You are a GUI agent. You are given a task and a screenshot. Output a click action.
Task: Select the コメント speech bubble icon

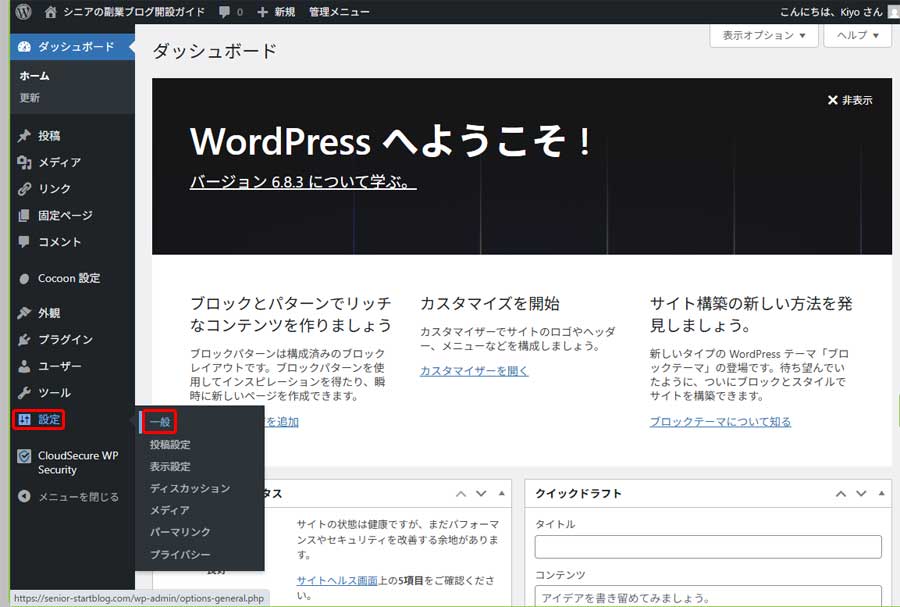pos(24,241)
